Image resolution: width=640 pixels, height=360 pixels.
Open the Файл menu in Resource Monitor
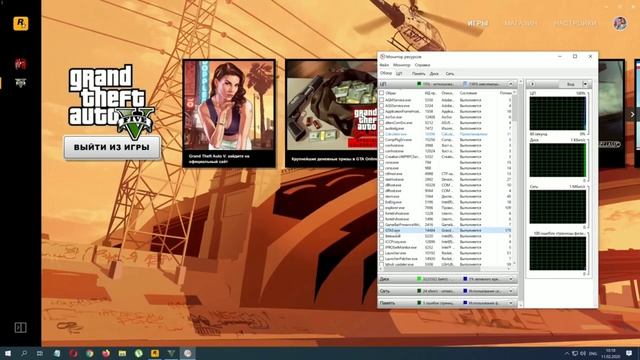(x=384, y=65)
